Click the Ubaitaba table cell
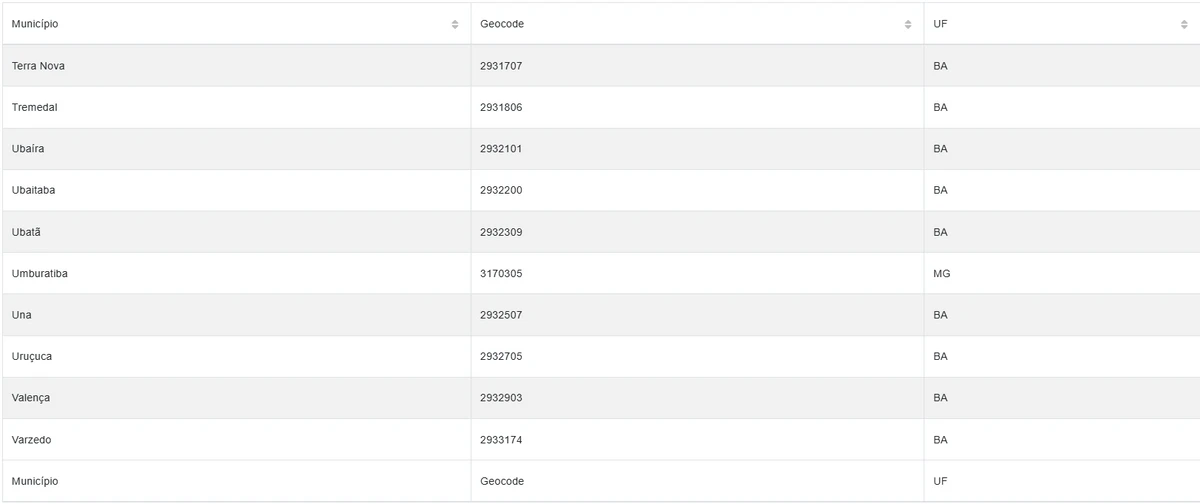Viewport: 1200px width, 504px height. 35,190
